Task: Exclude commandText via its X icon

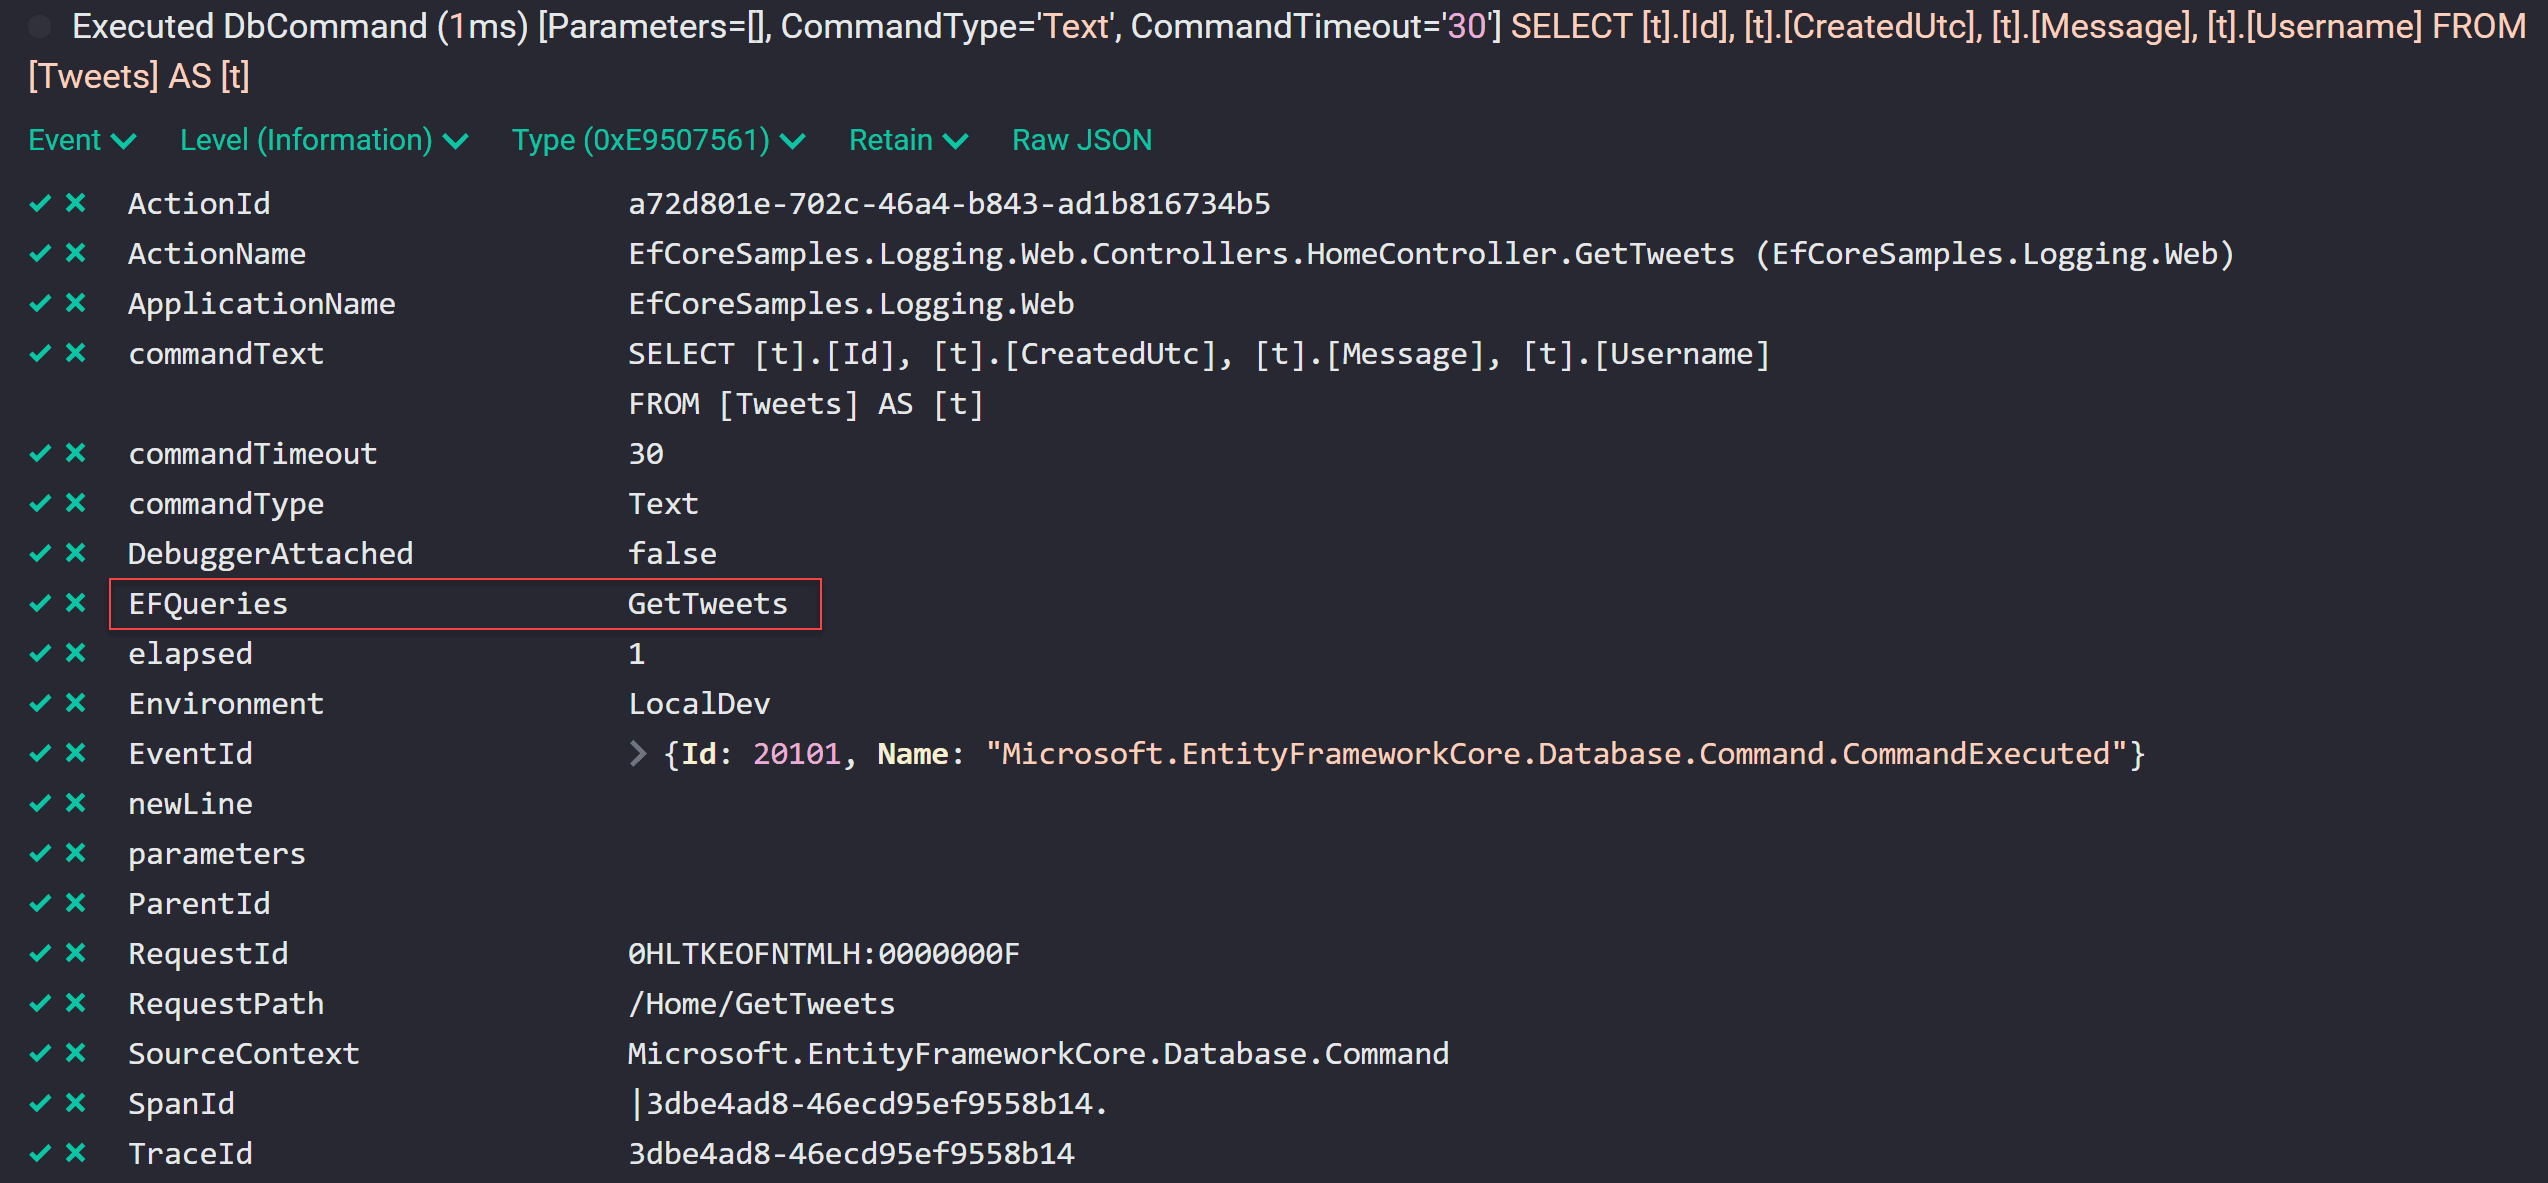Action: [x=76, y=353]
